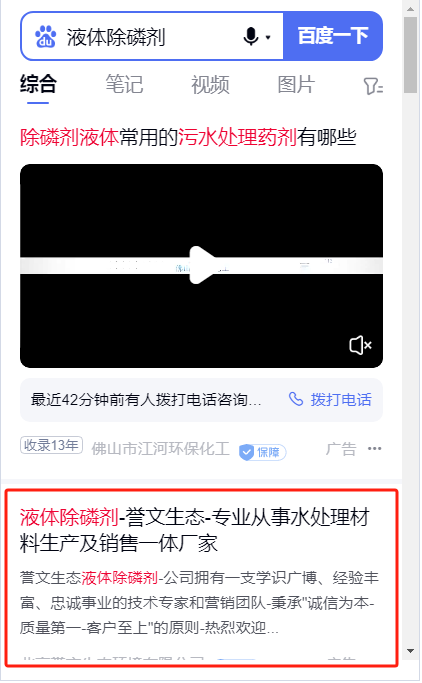Click the 百度一下 search button
The width and height of the screenshot is (422, 683).
point(333,36)
